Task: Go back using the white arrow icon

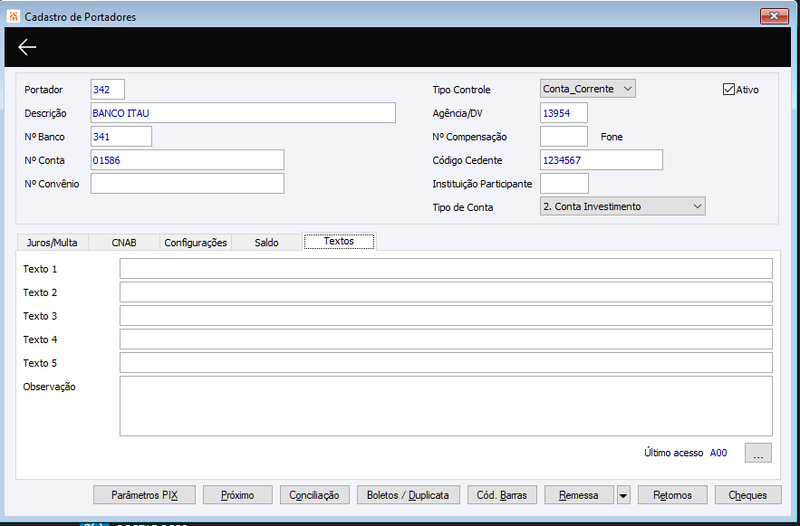Action: (x=27, y=47)
